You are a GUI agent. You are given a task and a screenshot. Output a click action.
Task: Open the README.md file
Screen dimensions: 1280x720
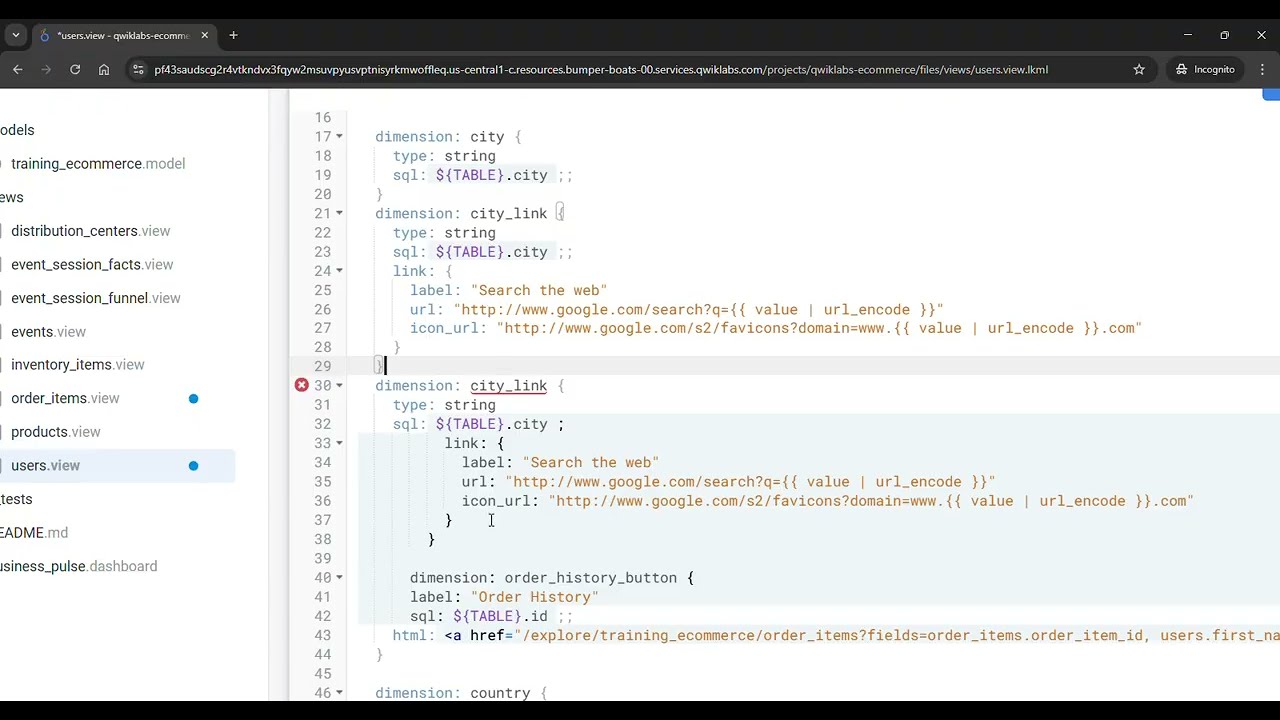coord(34,533)
